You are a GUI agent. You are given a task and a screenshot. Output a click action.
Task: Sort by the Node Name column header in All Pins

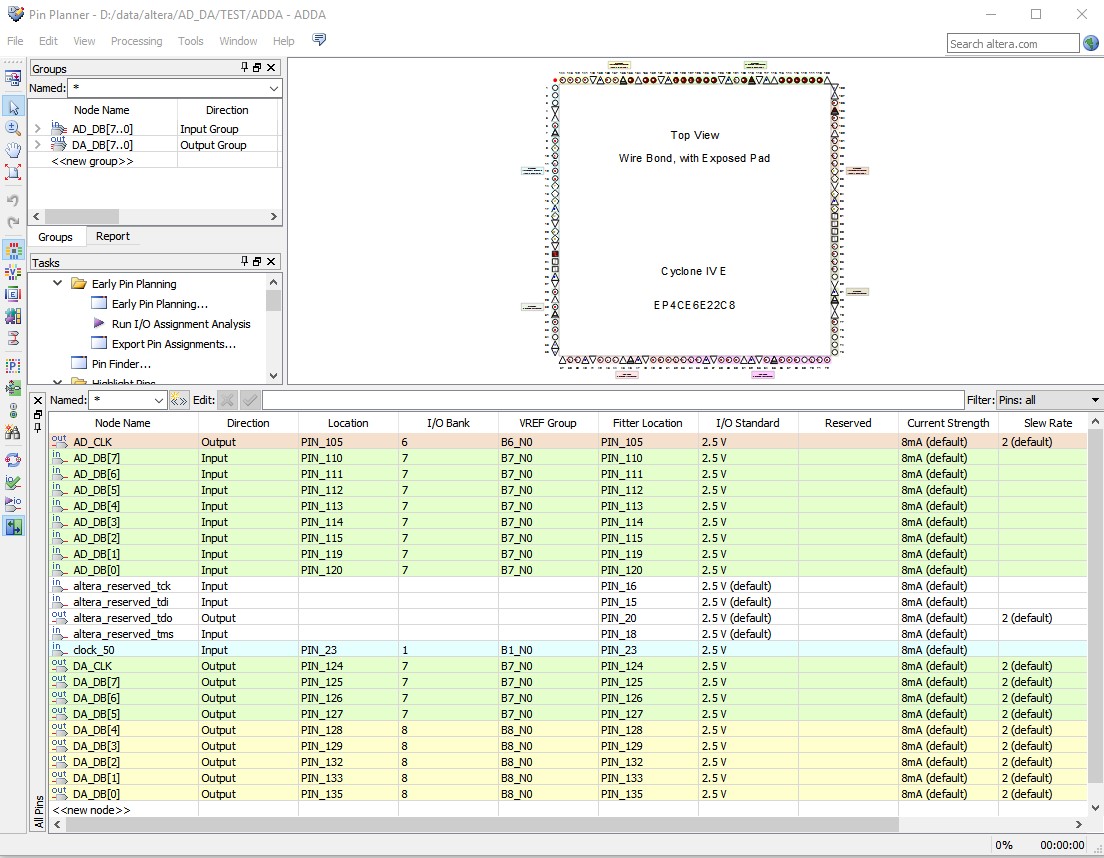click(123, 423)
